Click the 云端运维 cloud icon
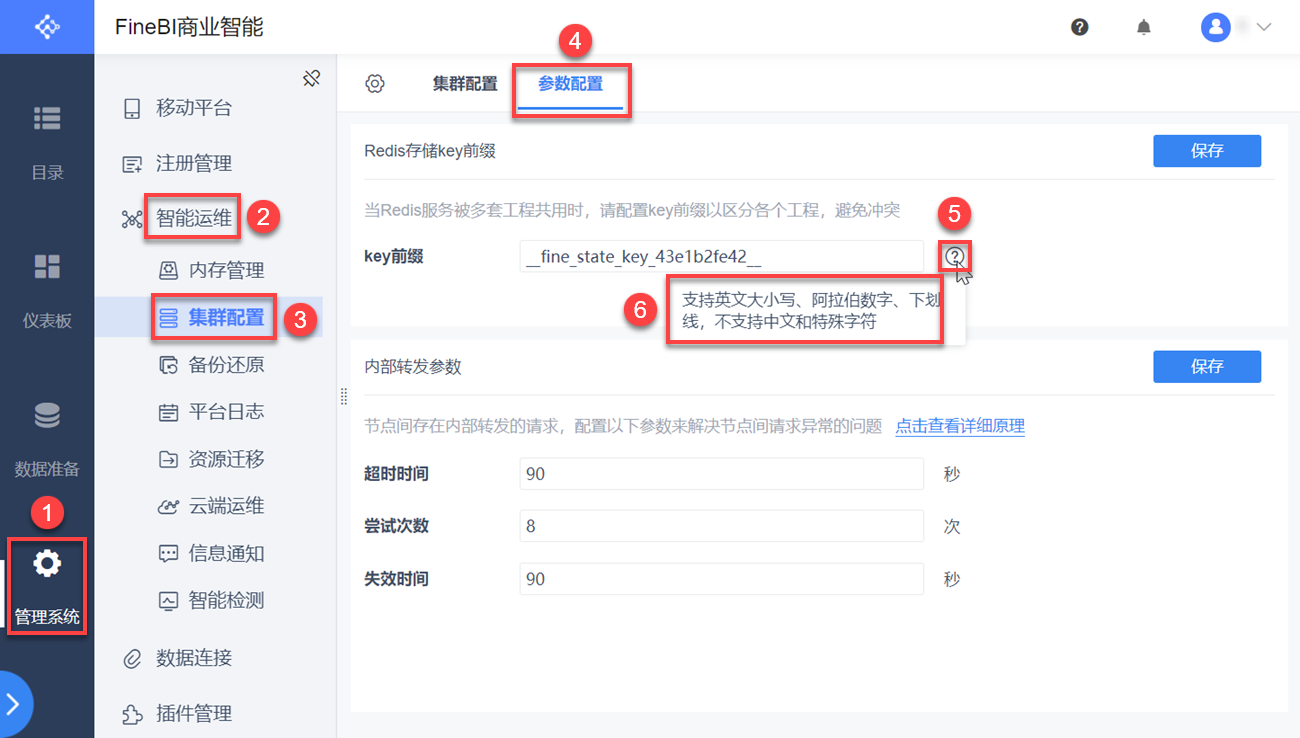Screen dimensions: 1300x738 pyautogui.click(x=169, y=507)
